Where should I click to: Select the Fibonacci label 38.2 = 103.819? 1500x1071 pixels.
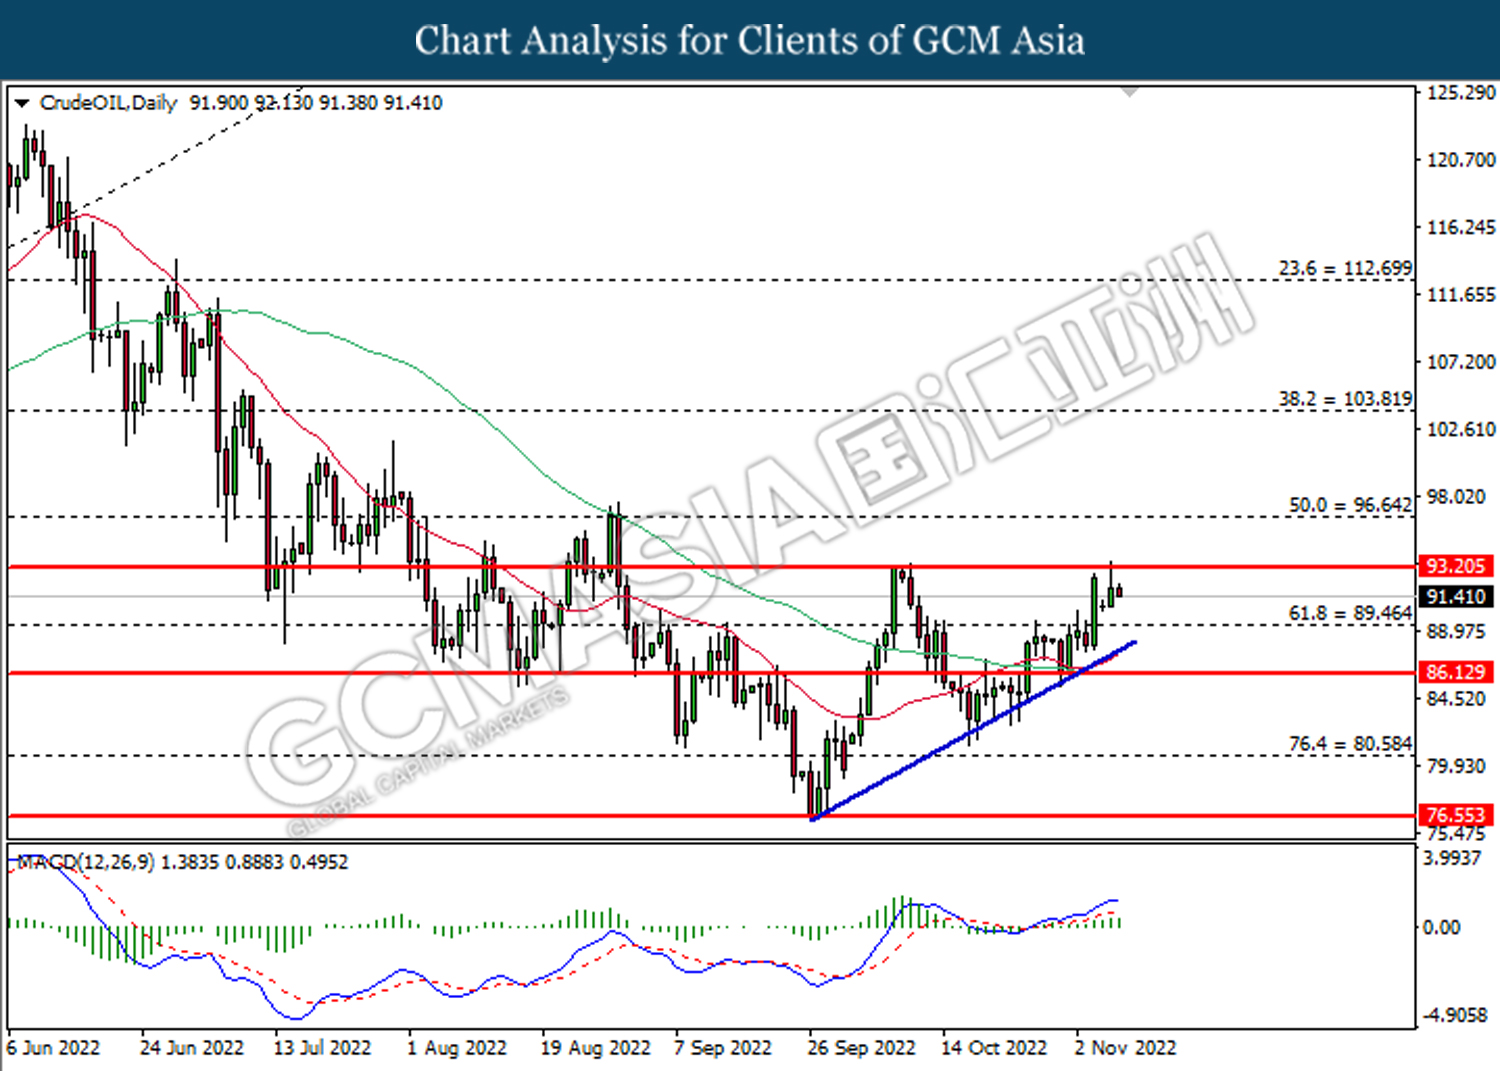point(1345,398)
